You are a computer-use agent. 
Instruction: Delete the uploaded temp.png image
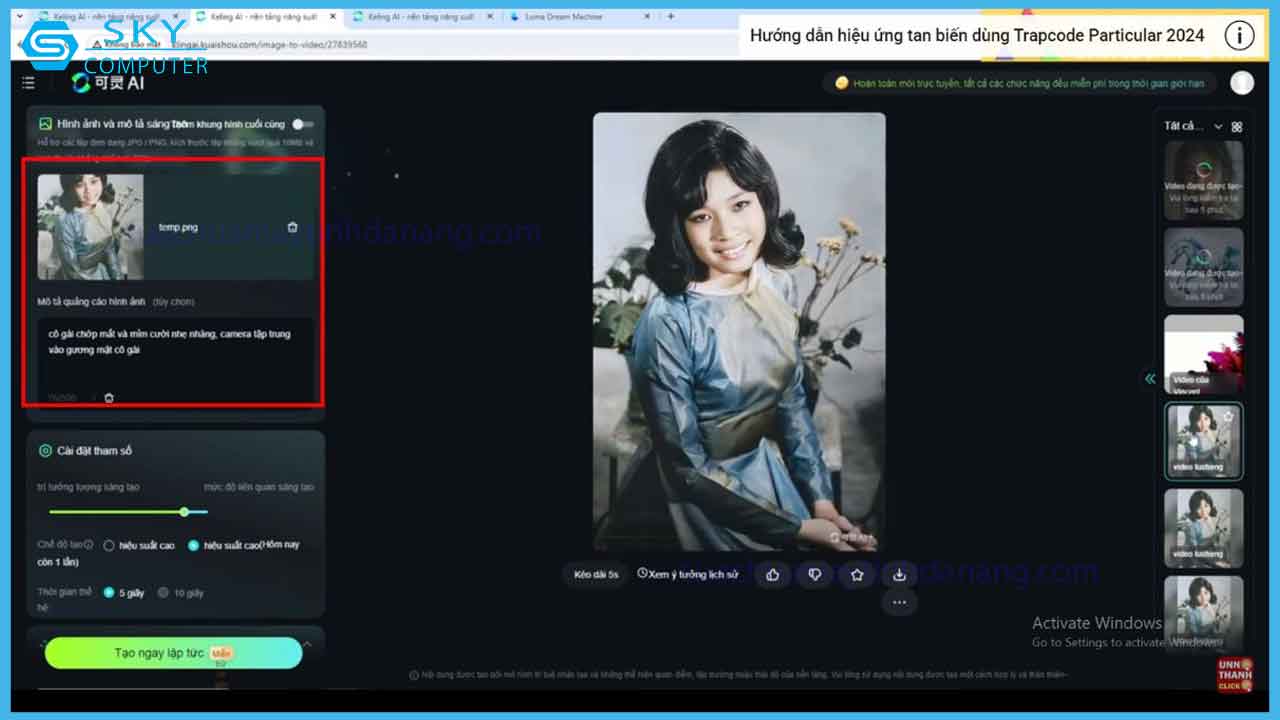(292, 227)
